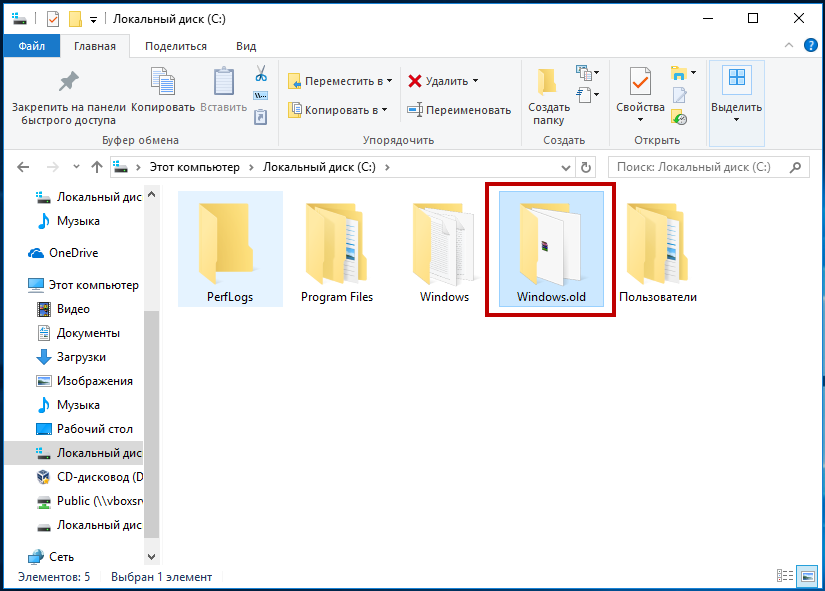Click the search box field

708,167
